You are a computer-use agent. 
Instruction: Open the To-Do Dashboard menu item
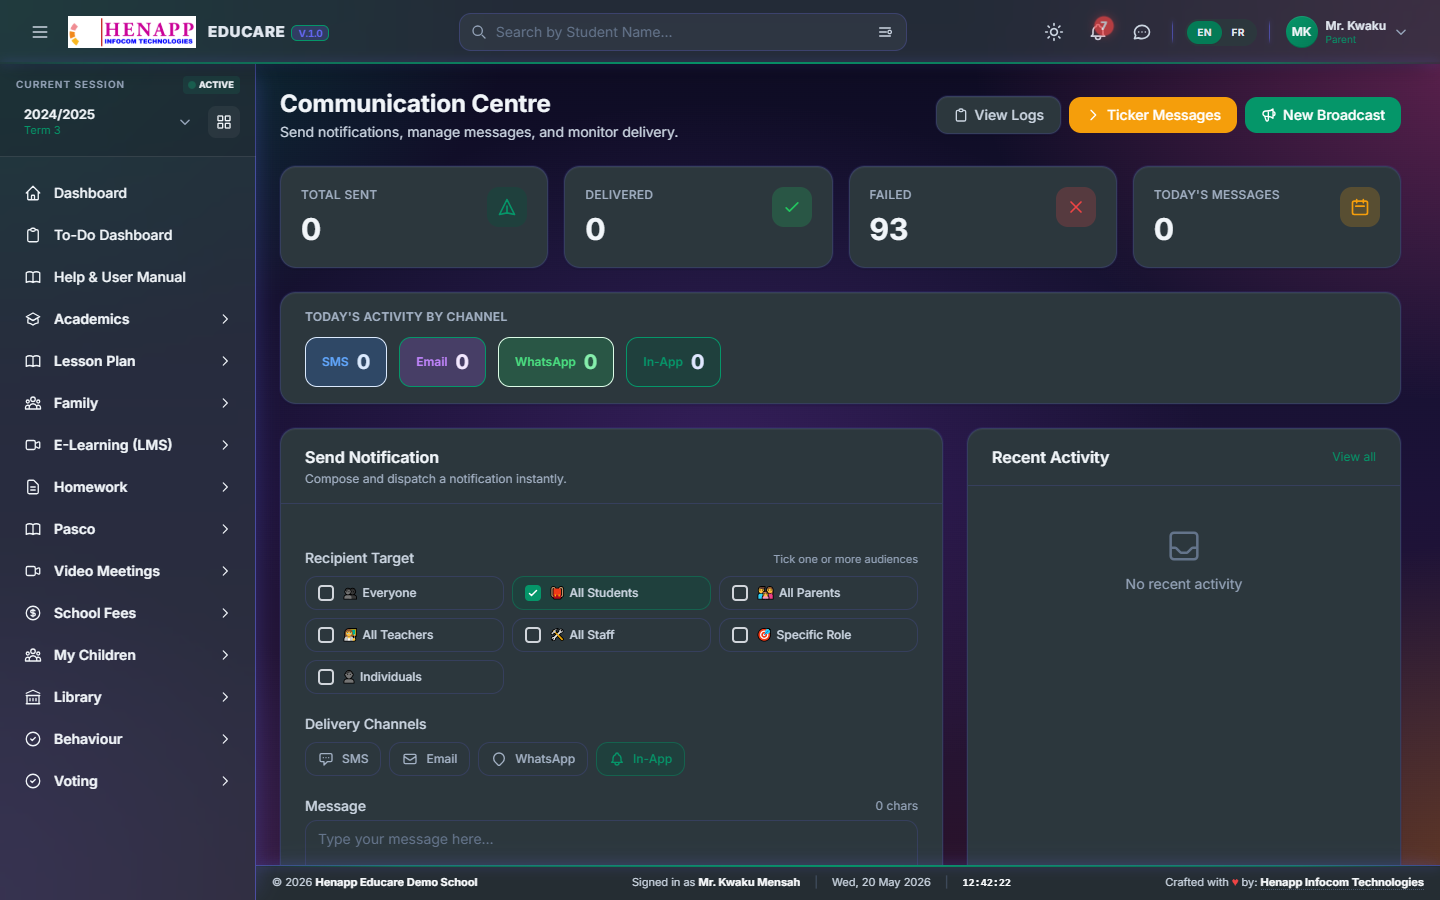[128, 235]
